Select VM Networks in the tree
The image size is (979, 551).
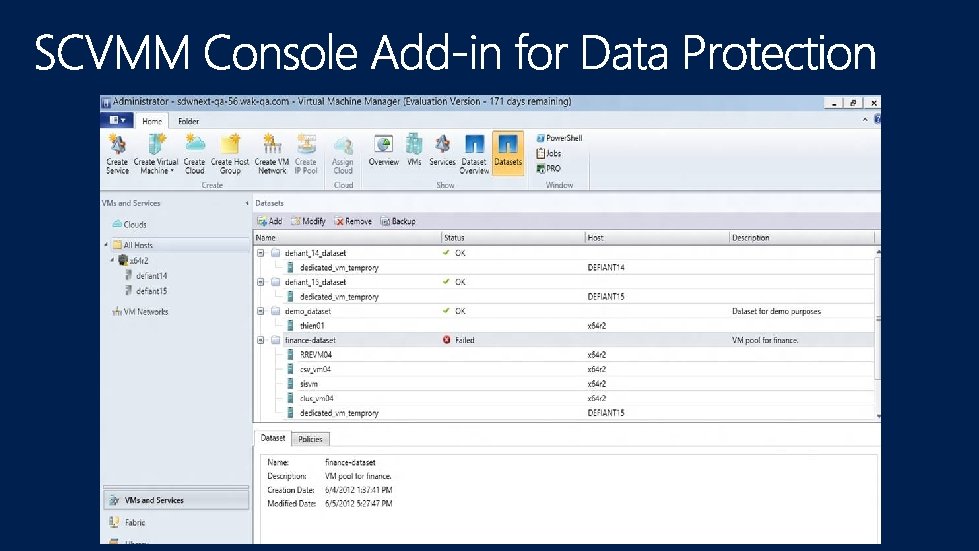click(x=140, y=311)
